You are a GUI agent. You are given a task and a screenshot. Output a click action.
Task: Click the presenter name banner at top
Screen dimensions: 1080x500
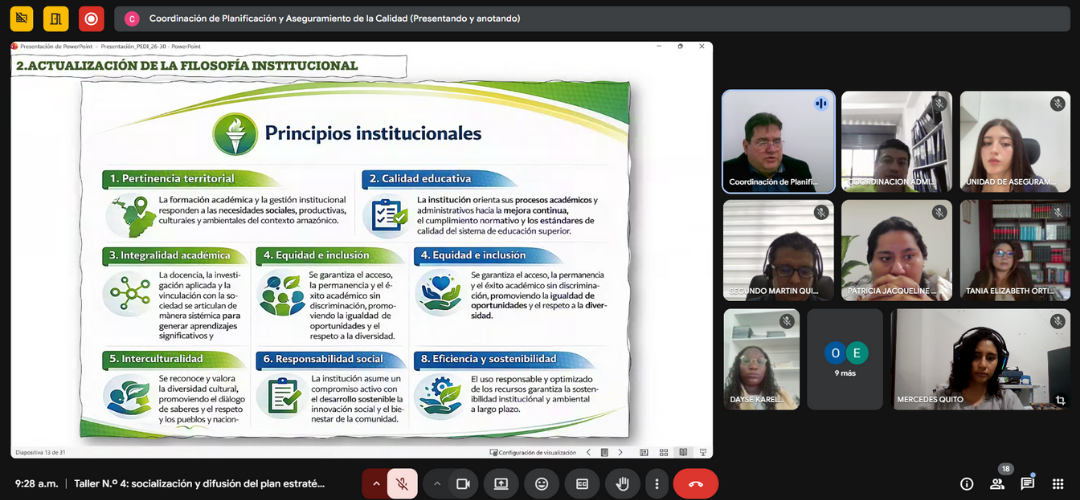tap(334, 18)
